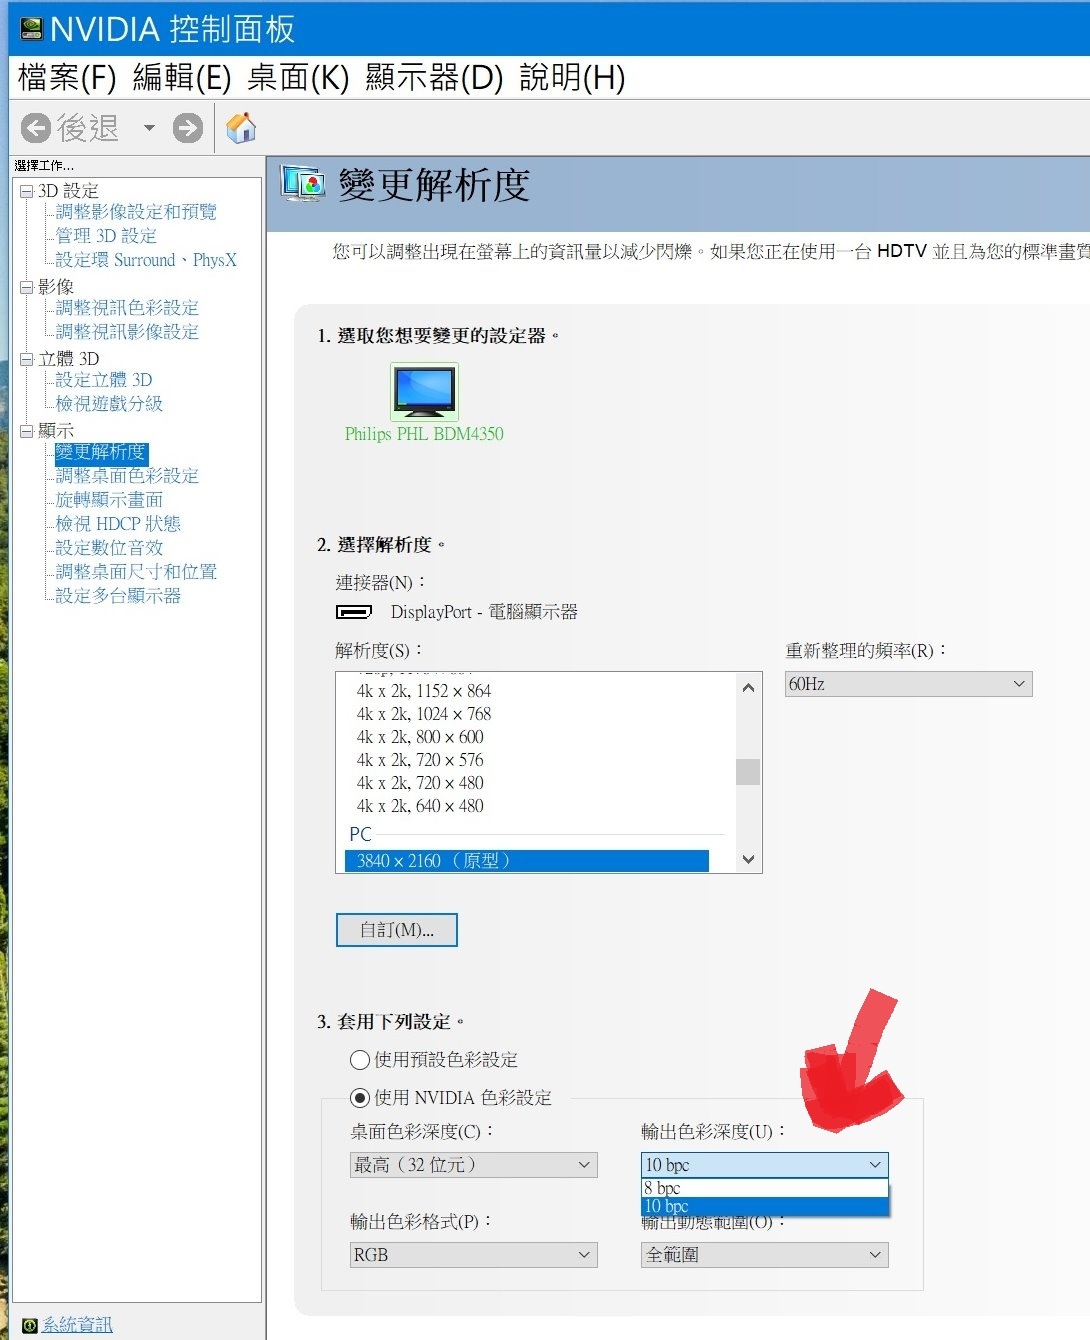The width and height of the screenshot is (1090, 1340).
Task: Collapse the 影像 tree node
Action: click(27, 287)
